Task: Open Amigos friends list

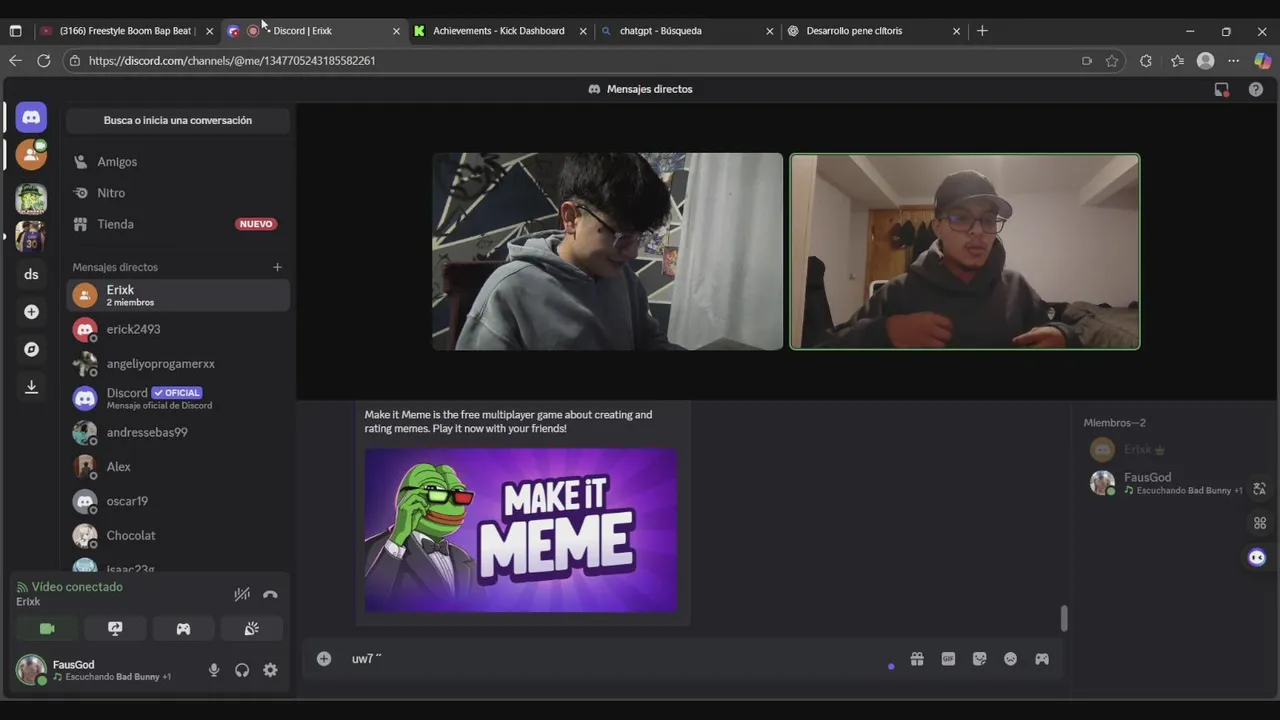Action: [178, 162]
